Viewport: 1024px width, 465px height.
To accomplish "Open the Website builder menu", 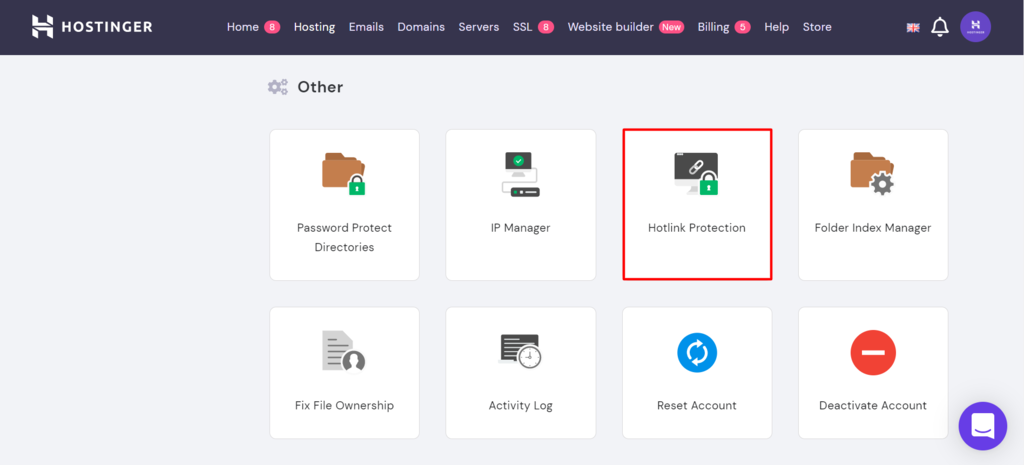I will point(610,27).
